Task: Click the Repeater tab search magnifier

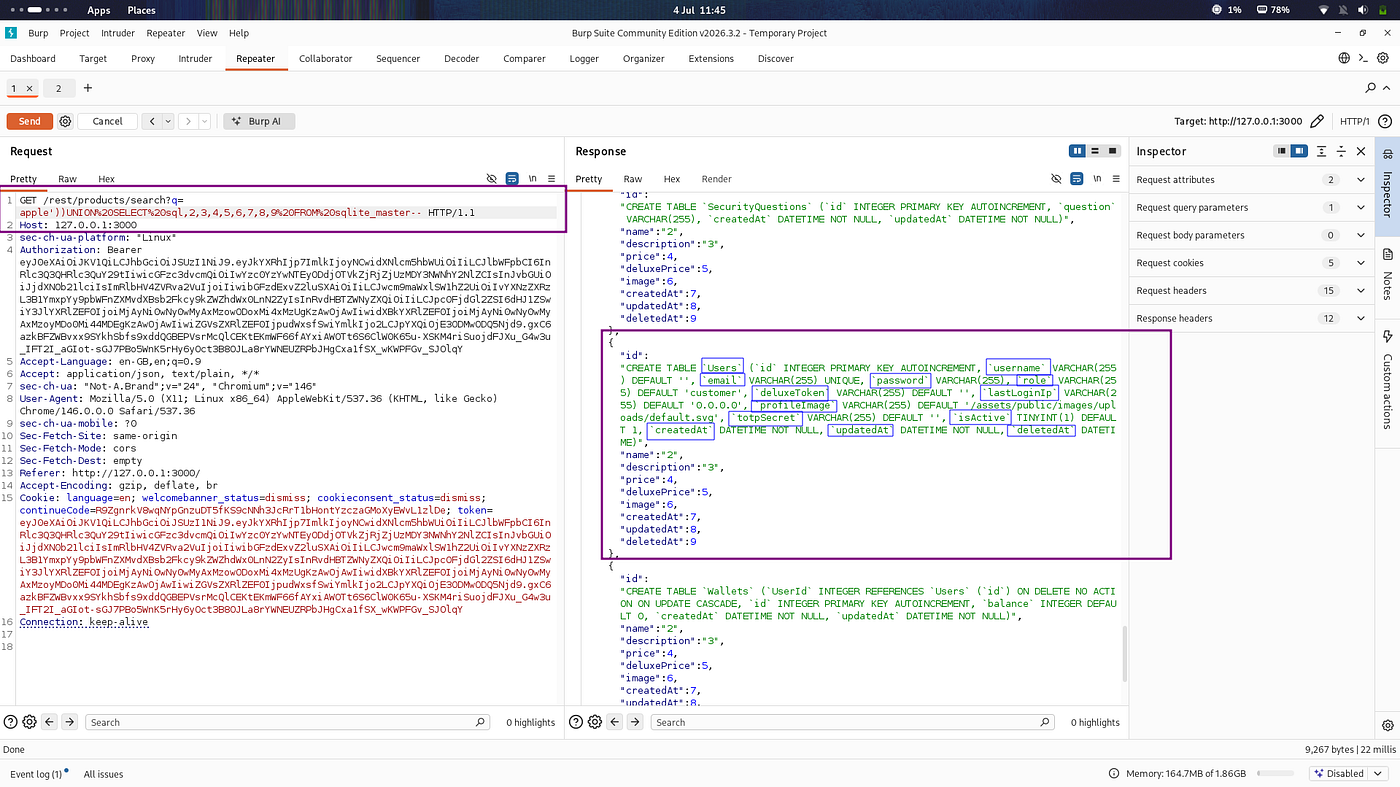Action: [x=1371, y=88]
